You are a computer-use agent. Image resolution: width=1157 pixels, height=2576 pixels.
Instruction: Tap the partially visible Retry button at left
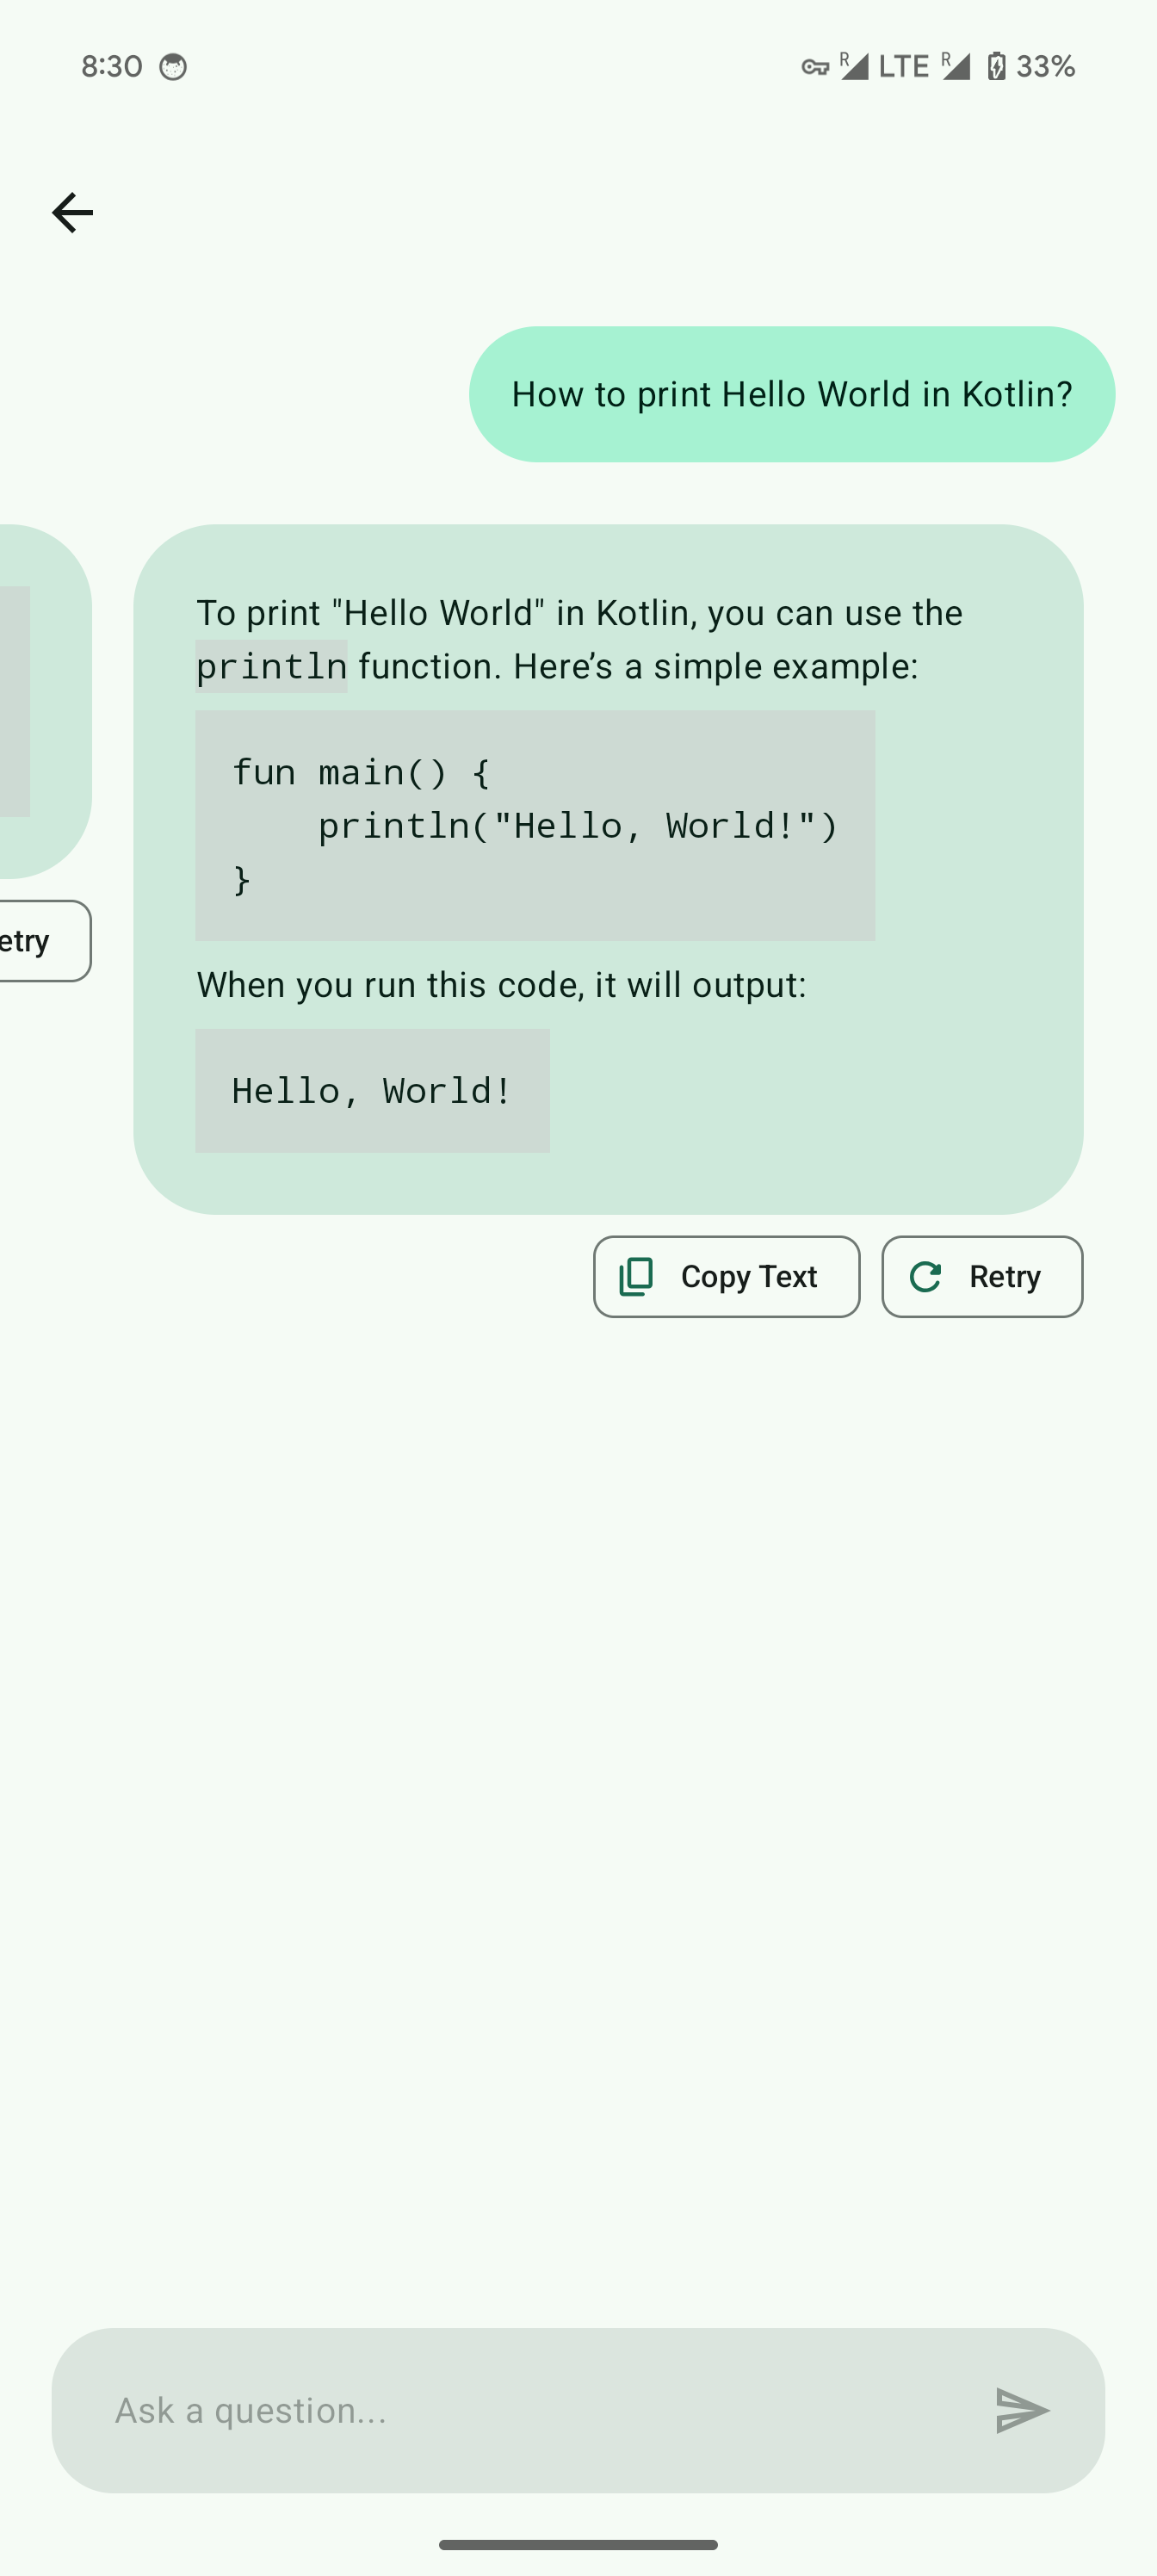(40, 941)
